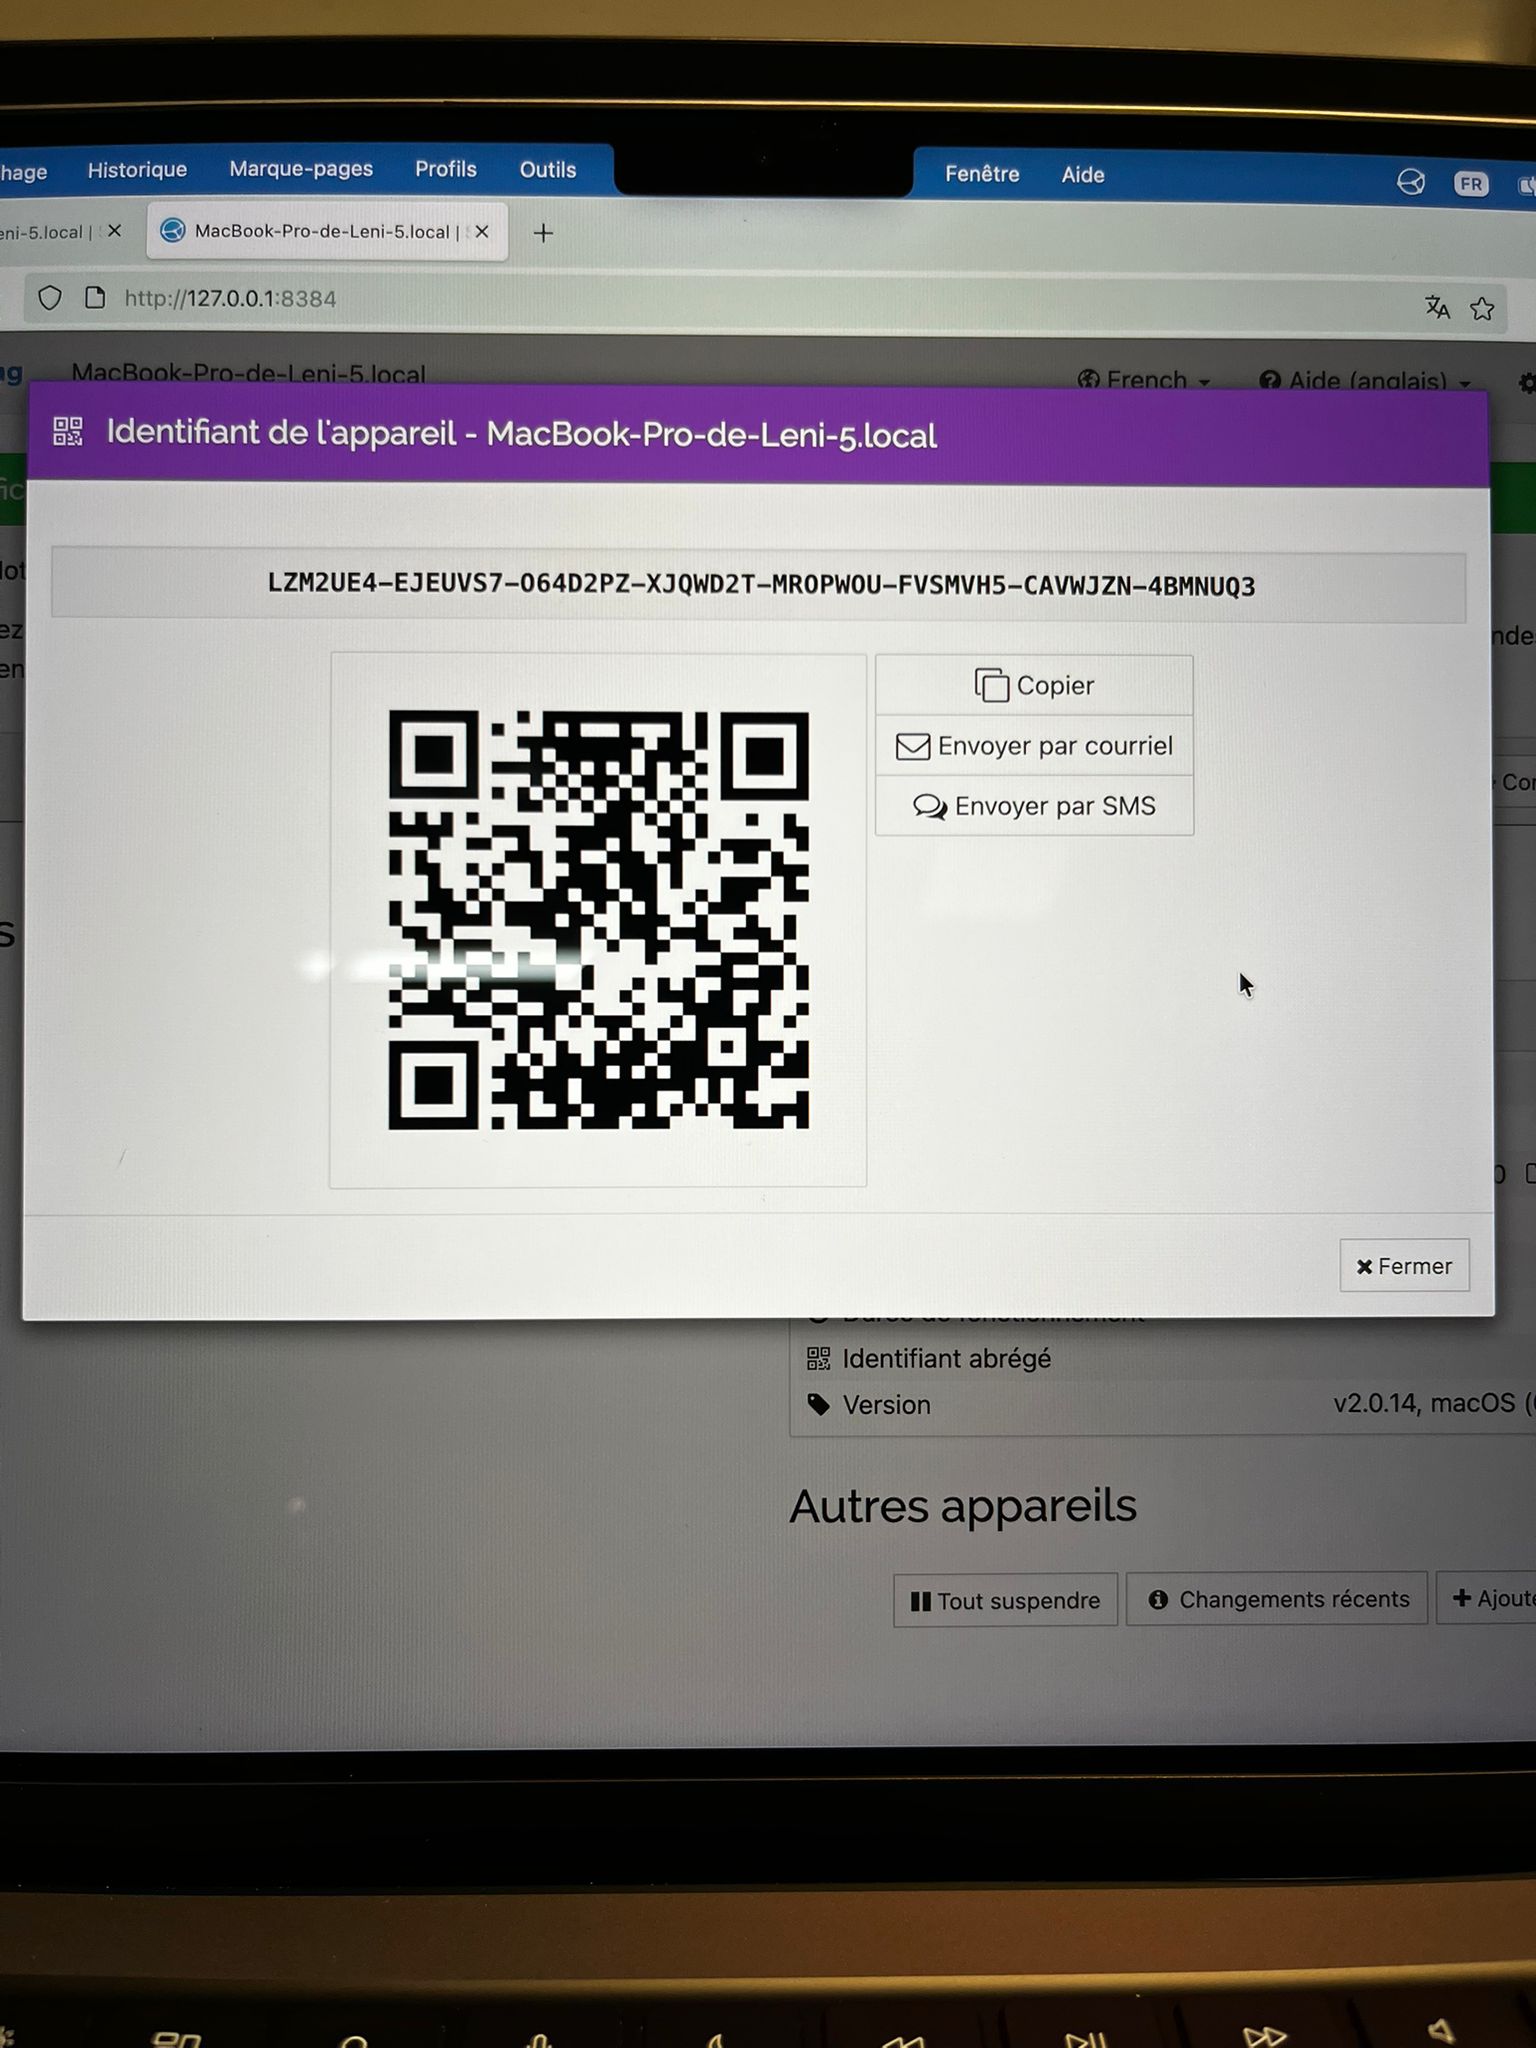Open the Aide menu
Image resolution: width=1536 pixels, height=2048 pixels.
(x=1083, y=175)
